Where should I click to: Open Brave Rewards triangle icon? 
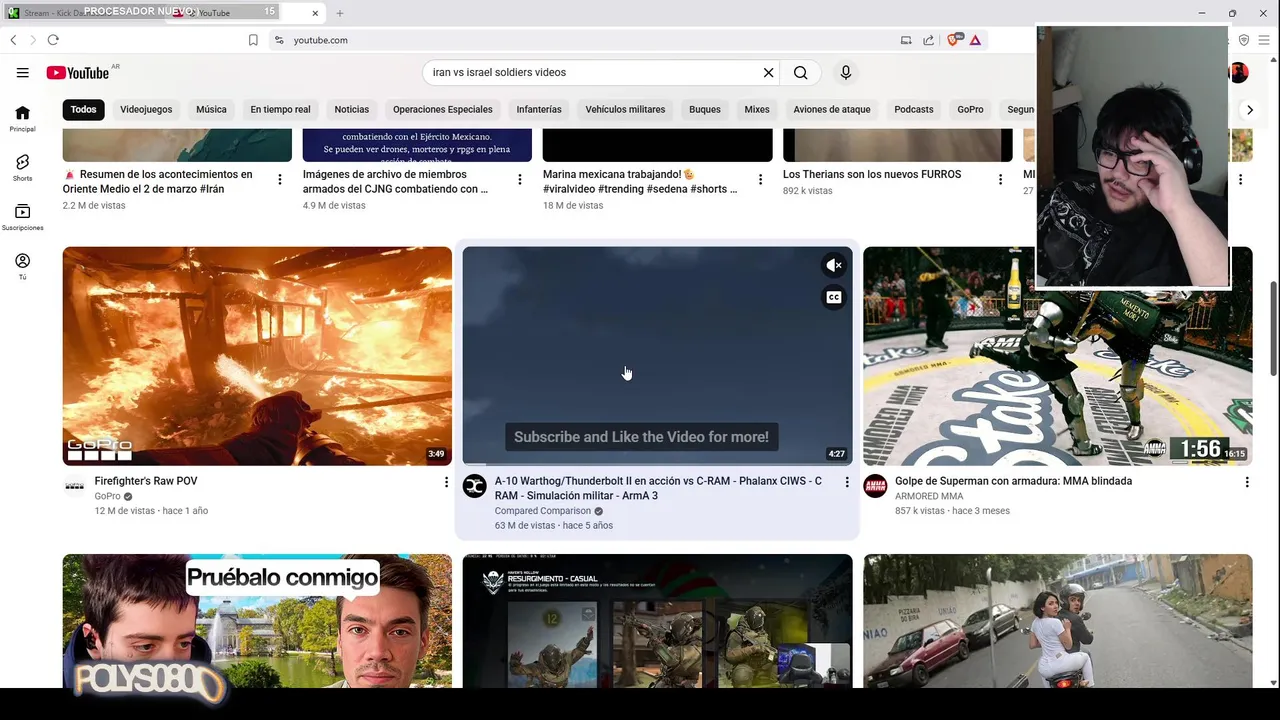pos(975,40)
